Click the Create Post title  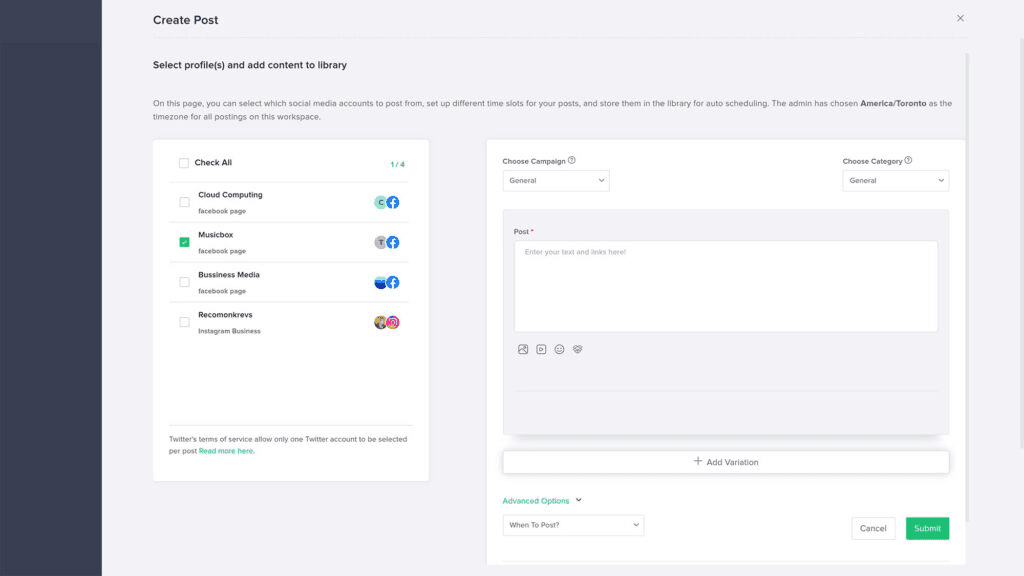185,20
